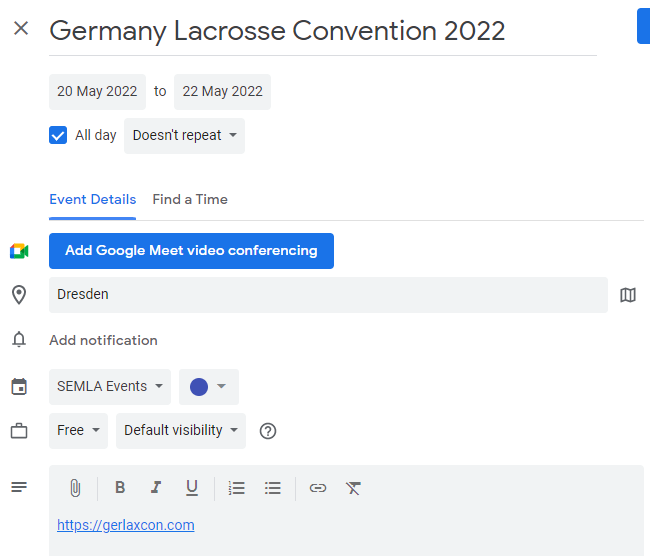Image resolution: width=650 pixels, height=556 pixels.
Task: Click the description lines icon
Action: pos(19,487)
